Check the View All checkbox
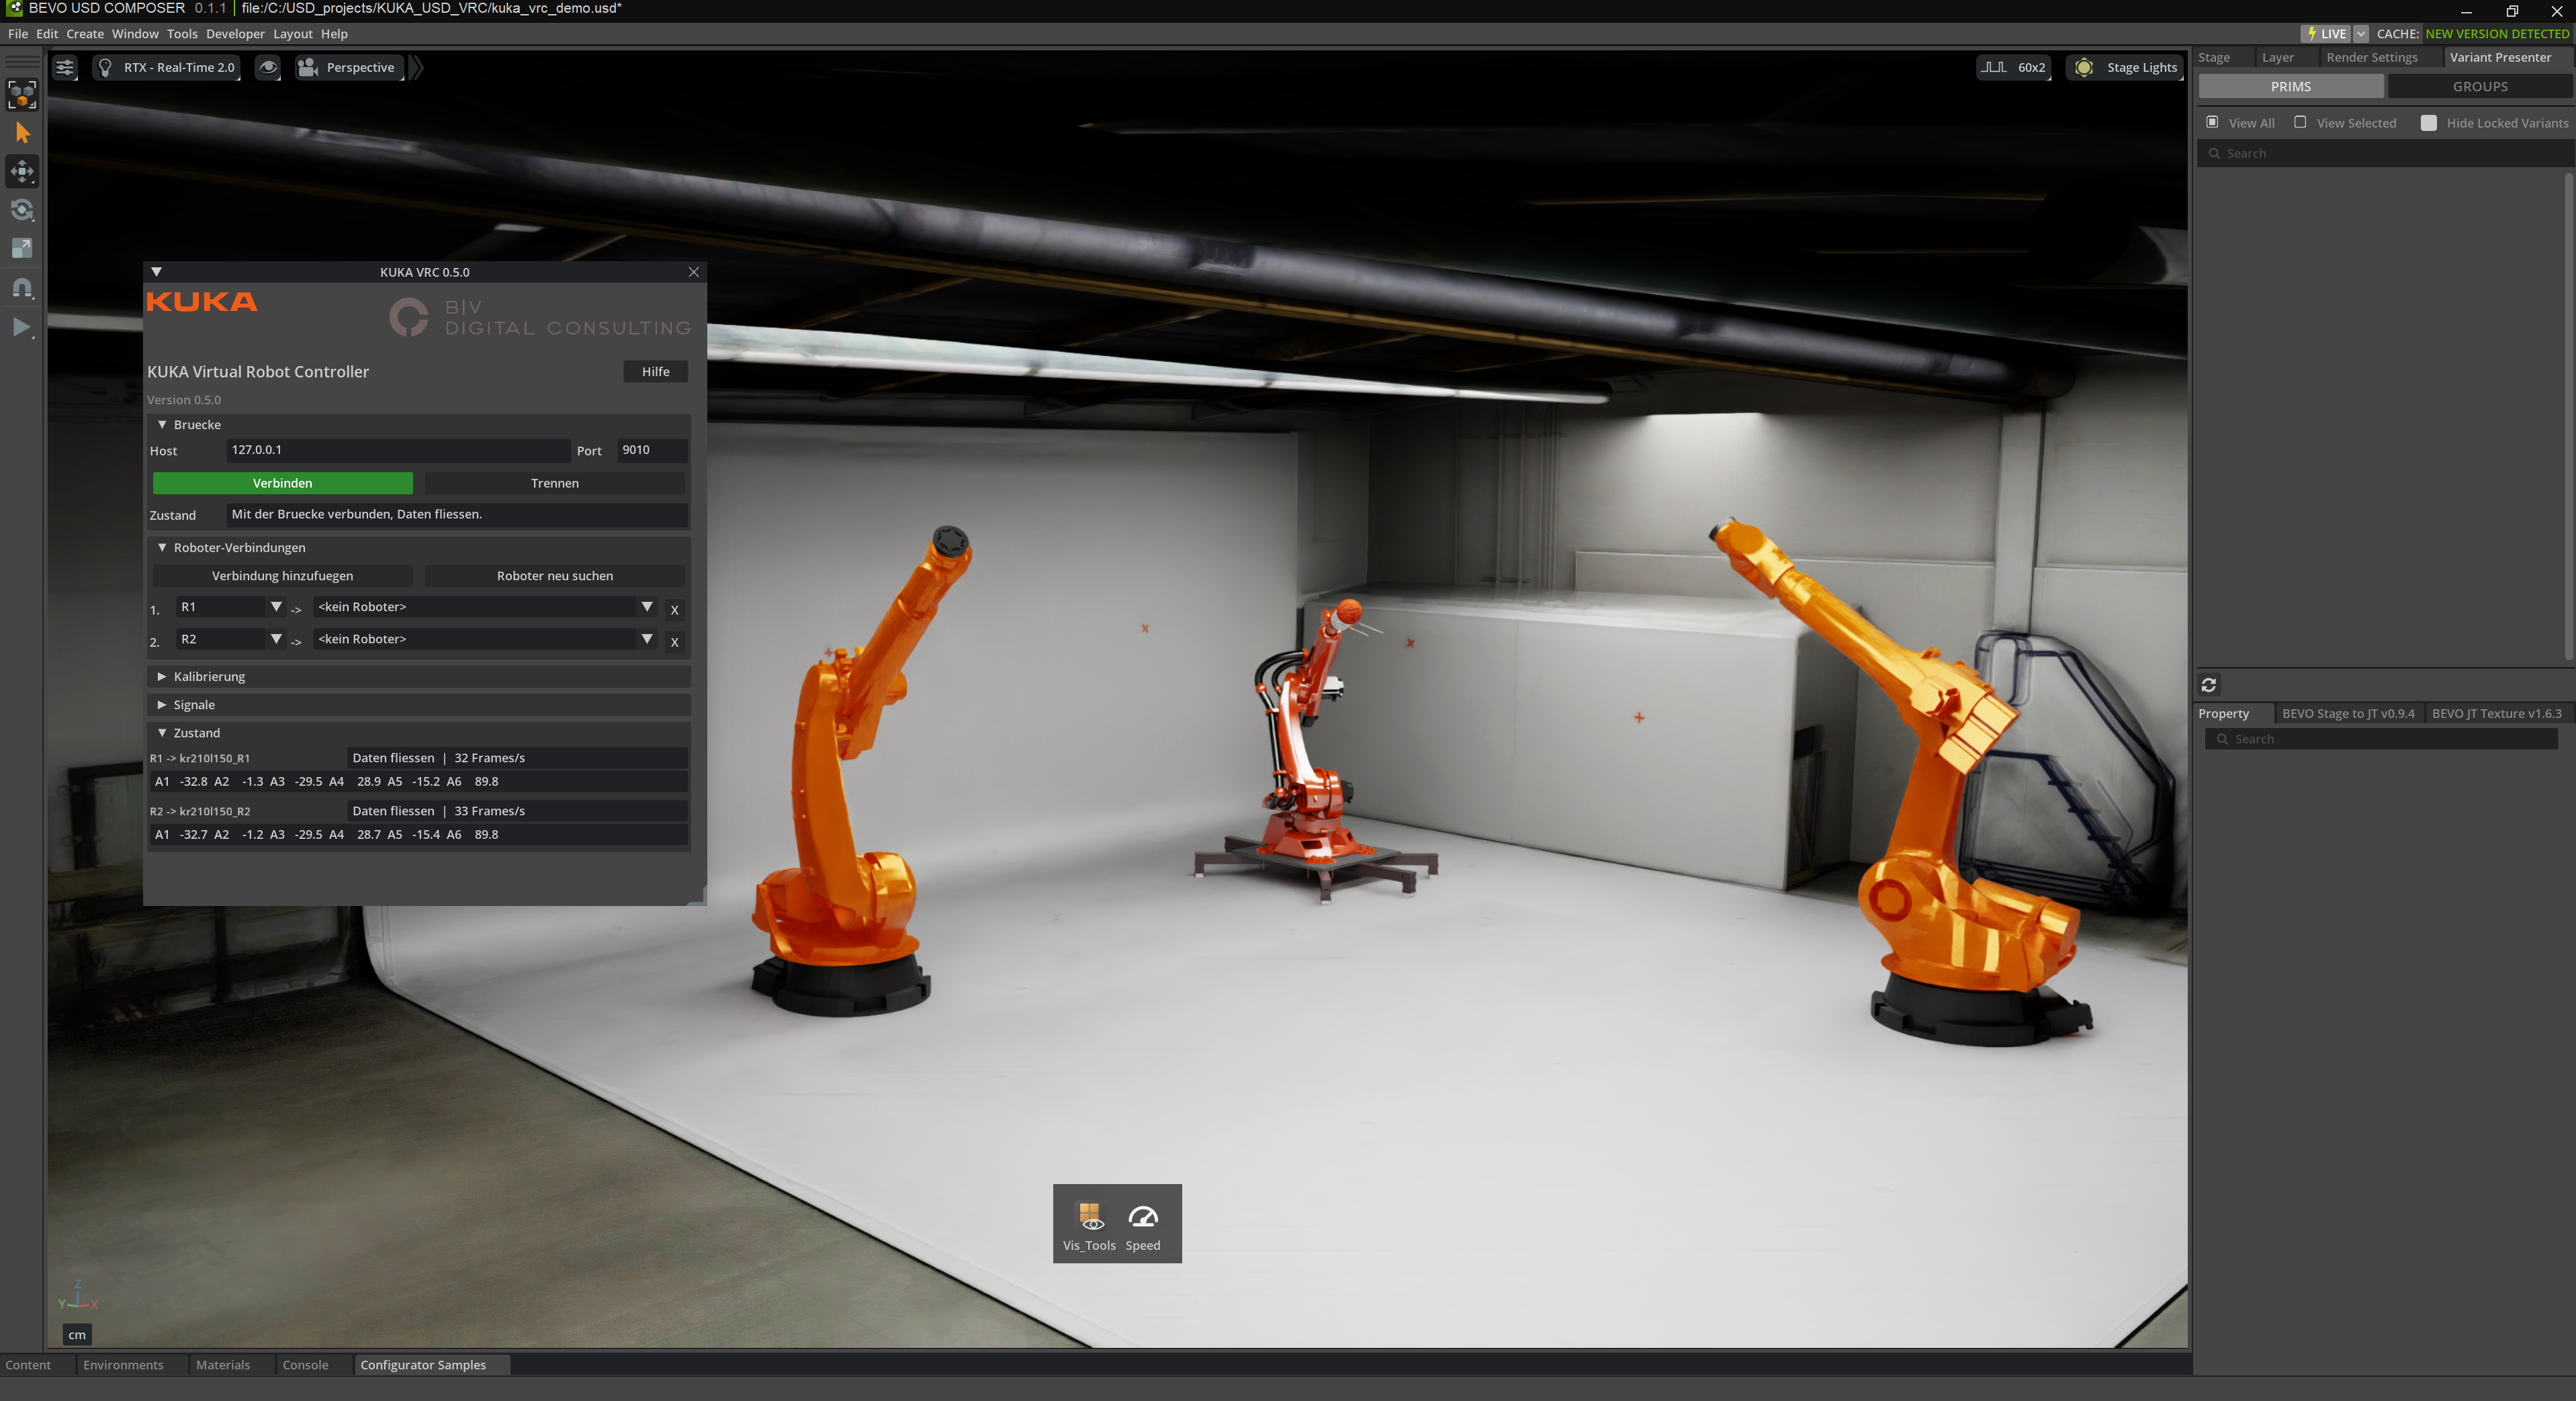2576x1401 pixels. click(2212, 122)
